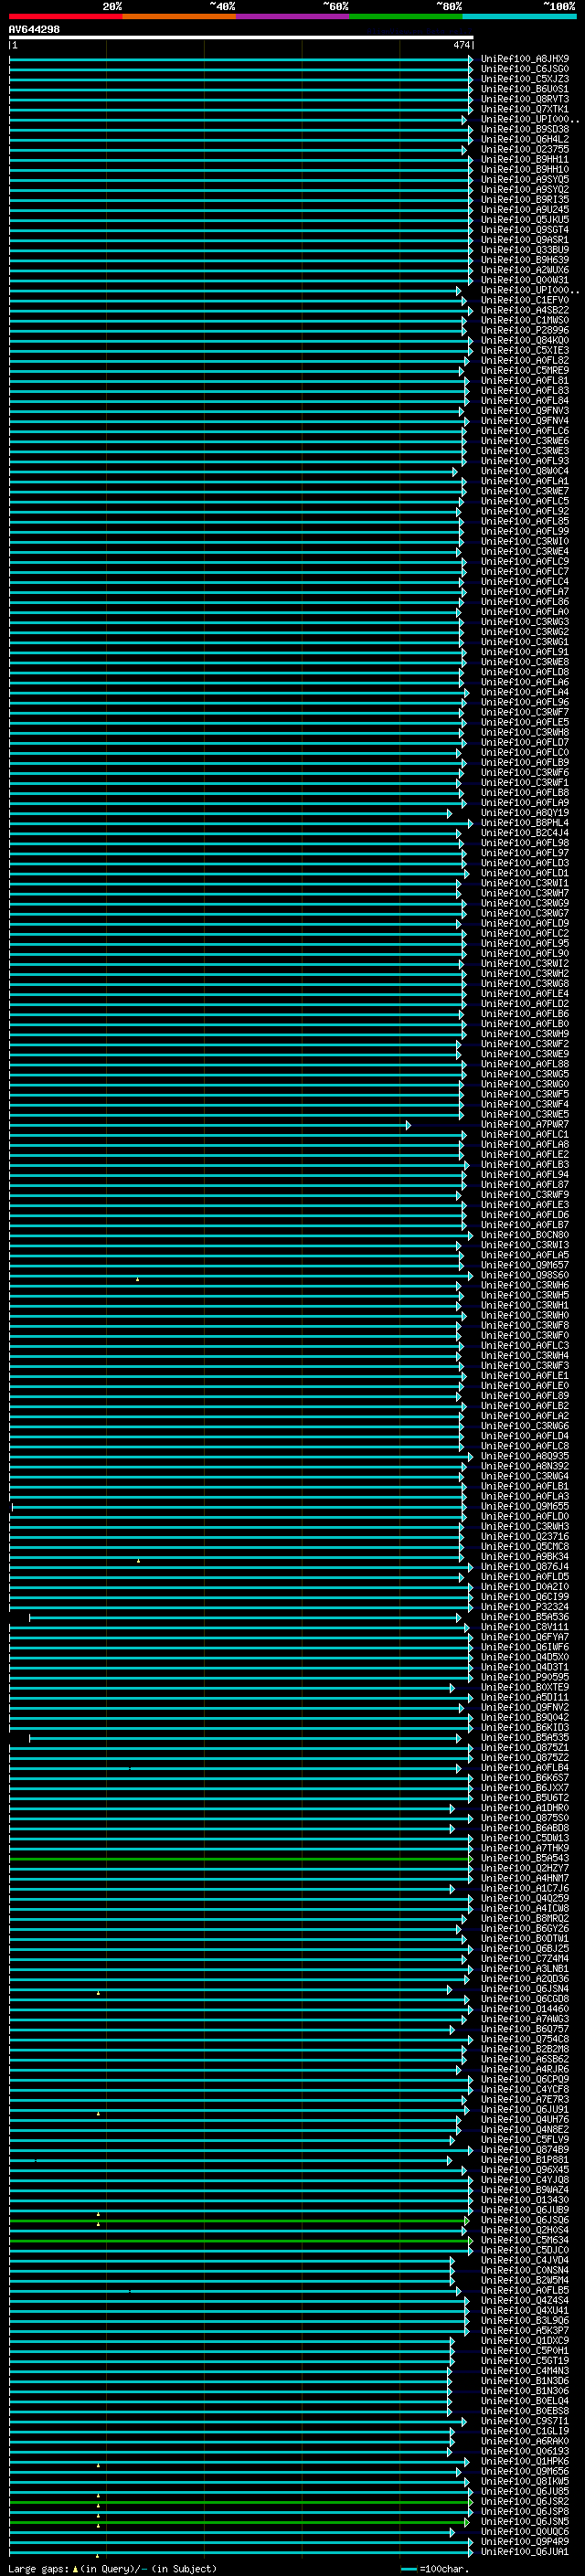Click the green ~80% identity legend segment
Screen dimensions: 585x2576
coord(407,16)
